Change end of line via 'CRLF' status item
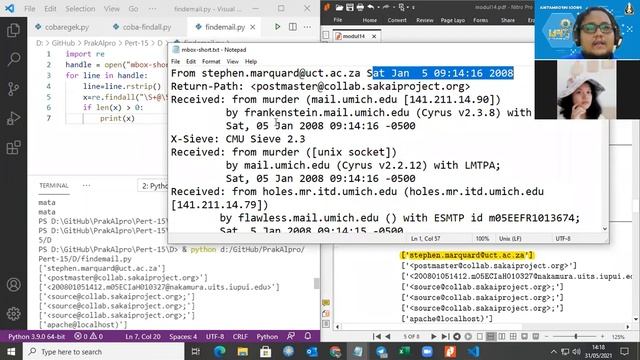 coord(240,336)
